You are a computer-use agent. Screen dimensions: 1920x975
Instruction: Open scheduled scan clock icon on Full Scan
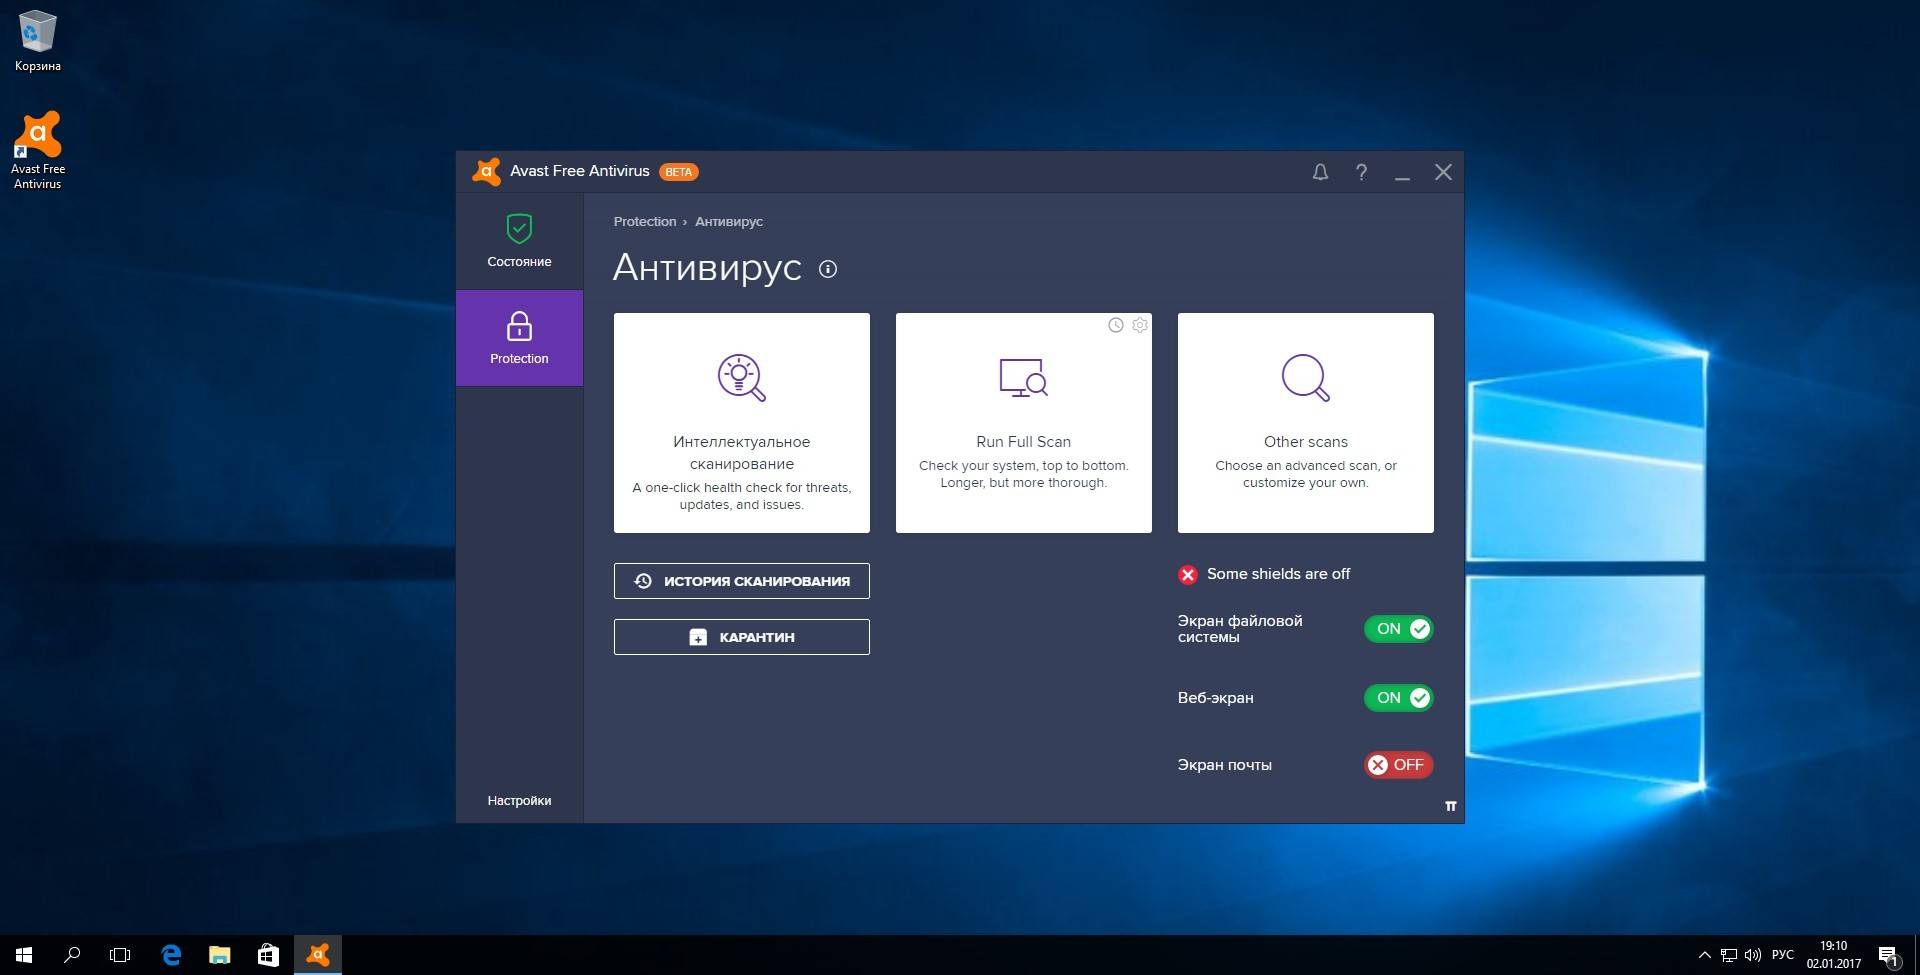pyautogui.click(x=1116, y=325)
